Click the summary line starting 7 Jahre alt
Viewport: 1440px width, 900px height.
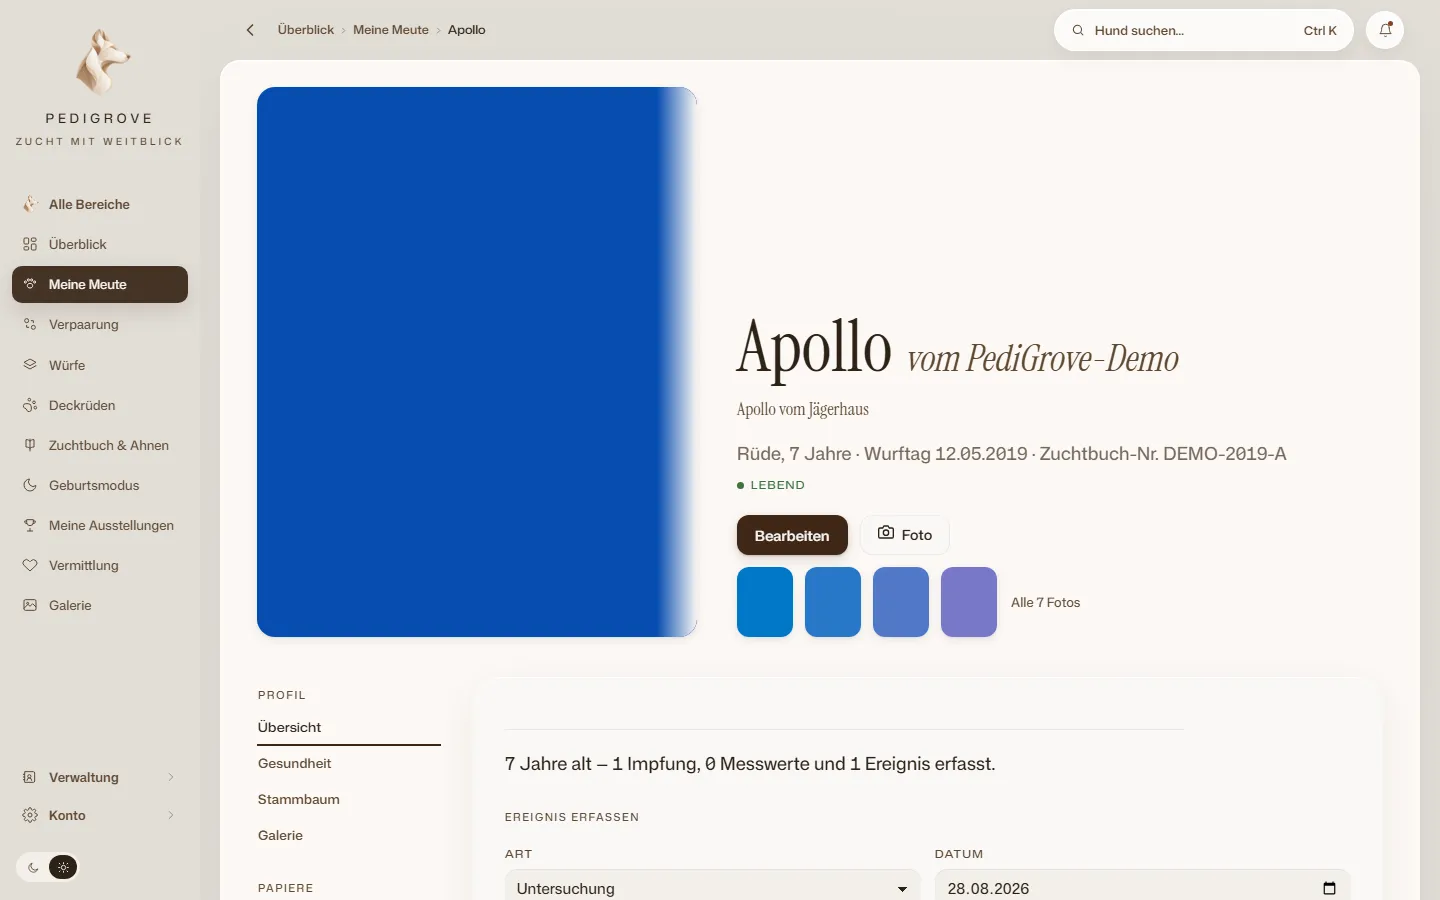[750, 764]
